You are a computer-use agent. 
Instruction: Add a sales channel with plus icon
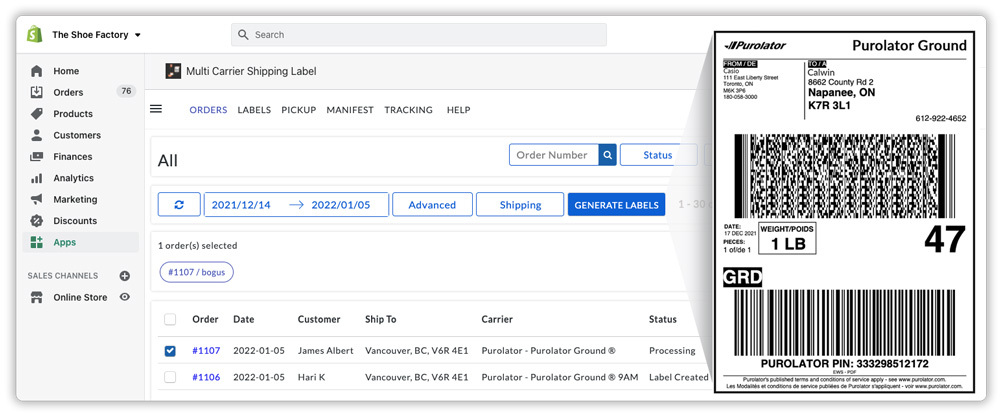(x=124, y=276)
